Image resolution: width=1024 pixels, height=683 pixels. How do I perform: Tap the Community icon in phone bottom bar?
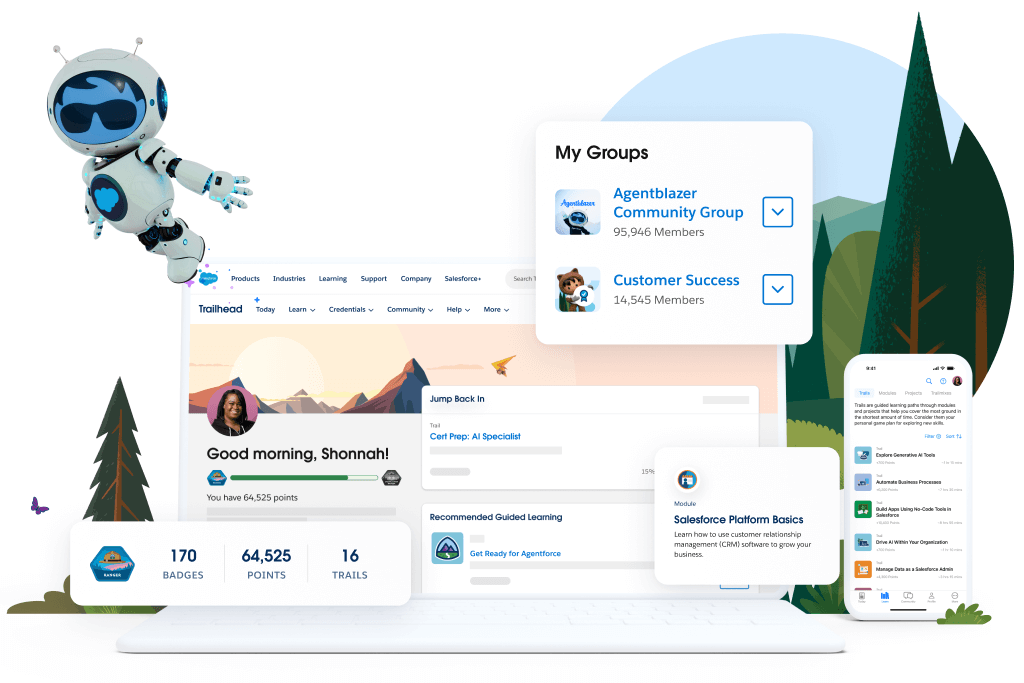coord(908,597)
